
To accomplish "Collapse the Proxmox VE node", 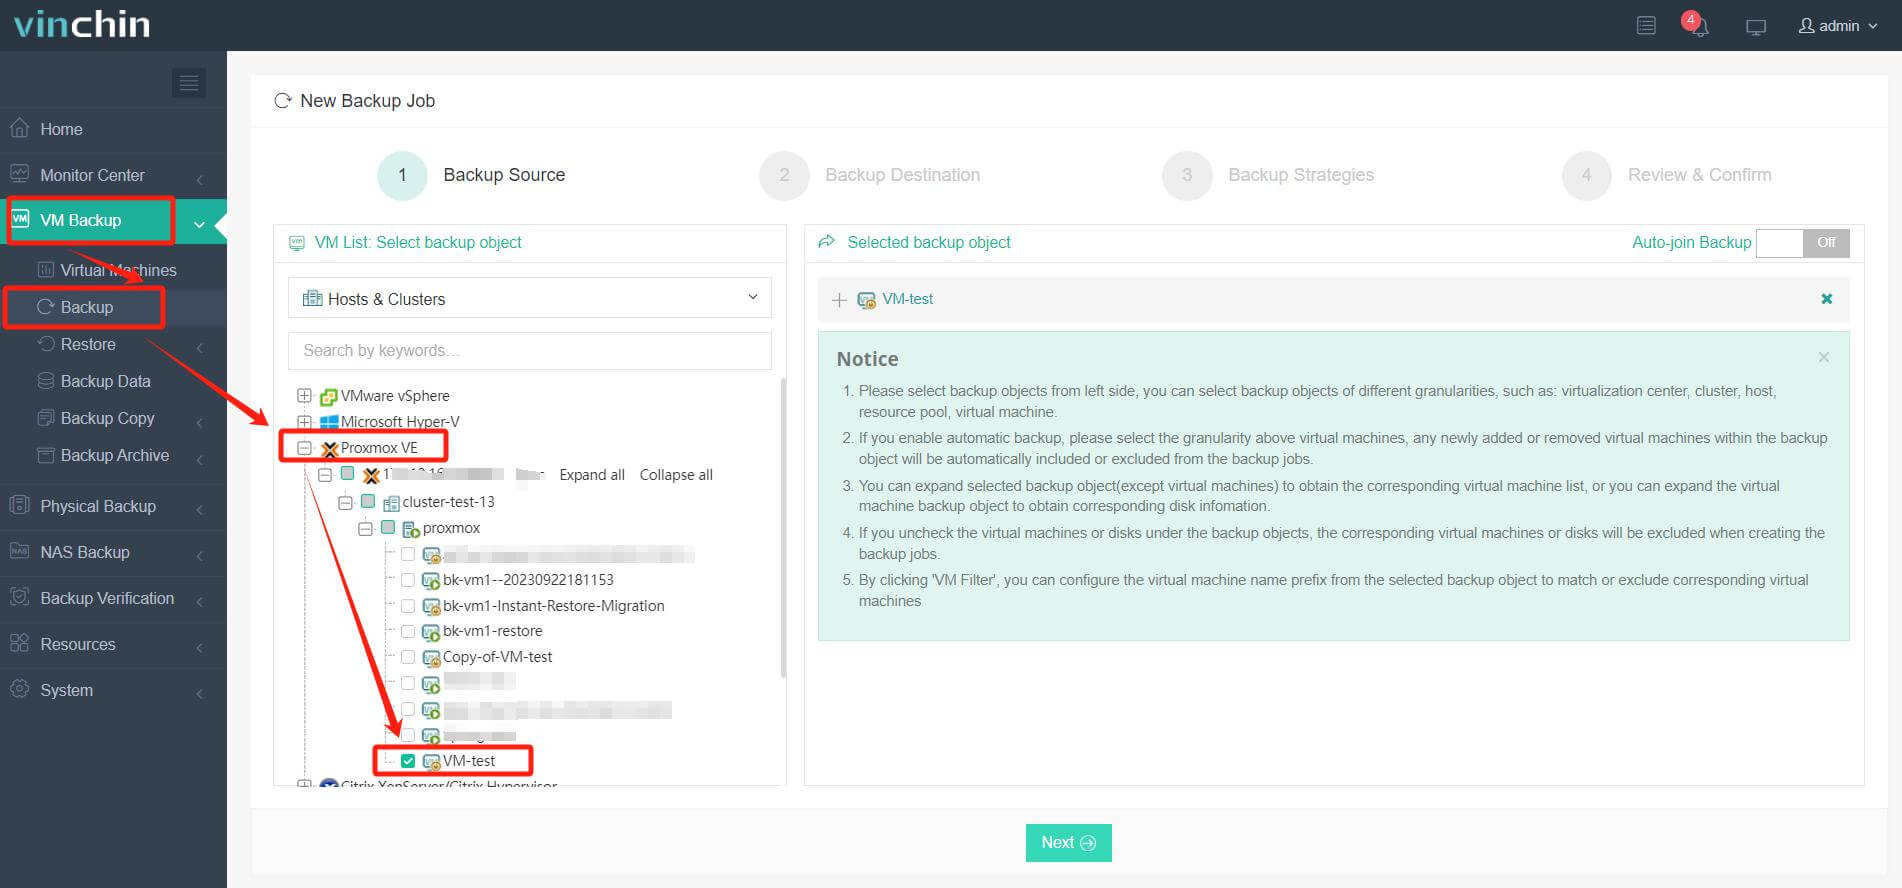I will pyautogui.click(x=304, y=448).
